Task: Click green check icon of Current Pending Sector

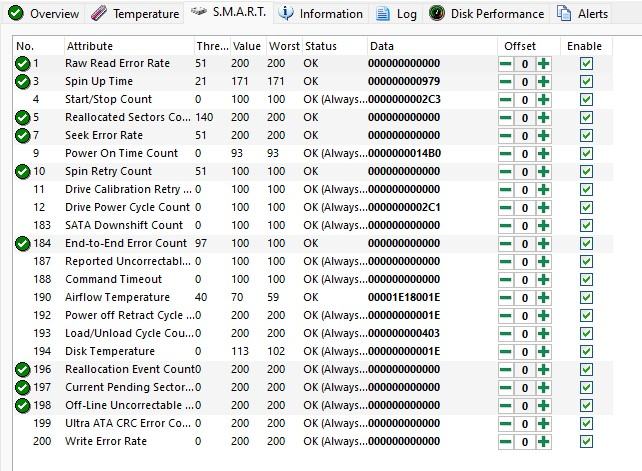Action: point(23,387)
